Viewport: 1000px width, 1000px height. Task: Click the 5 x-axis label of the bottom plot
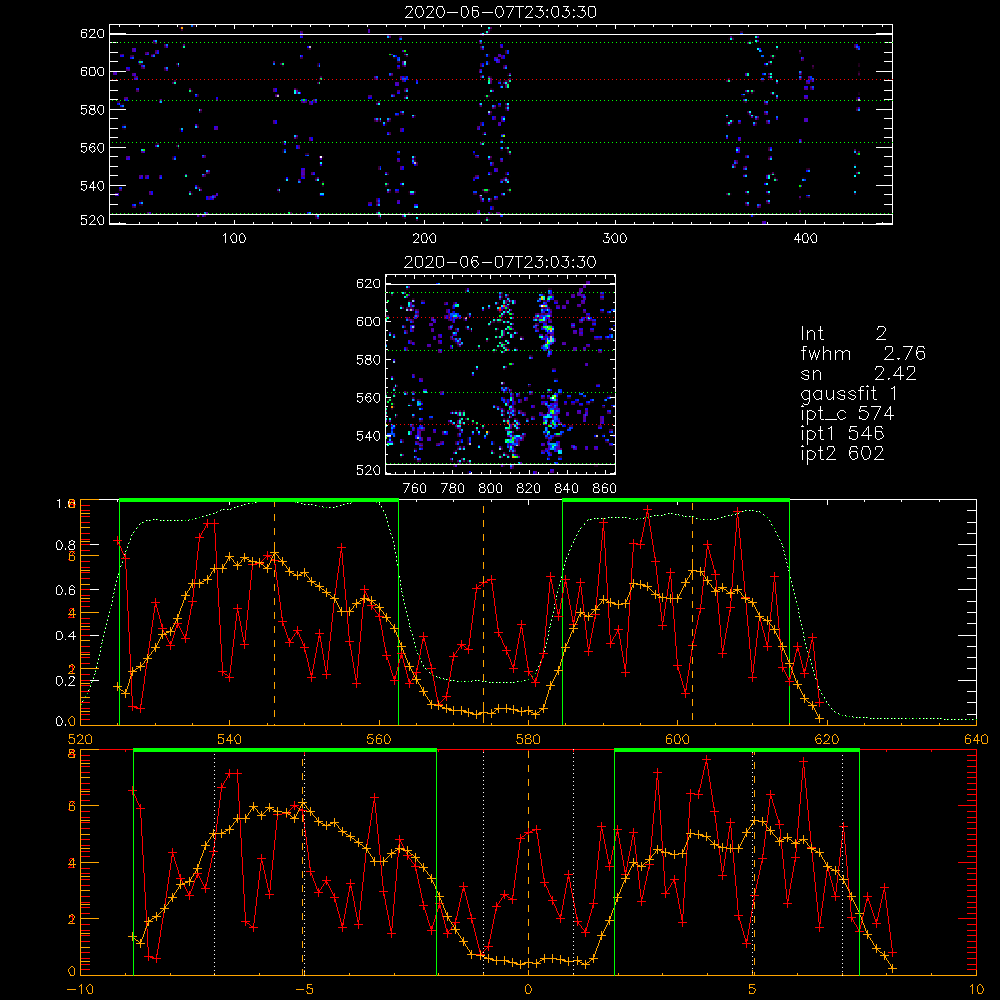coord(753,990)
